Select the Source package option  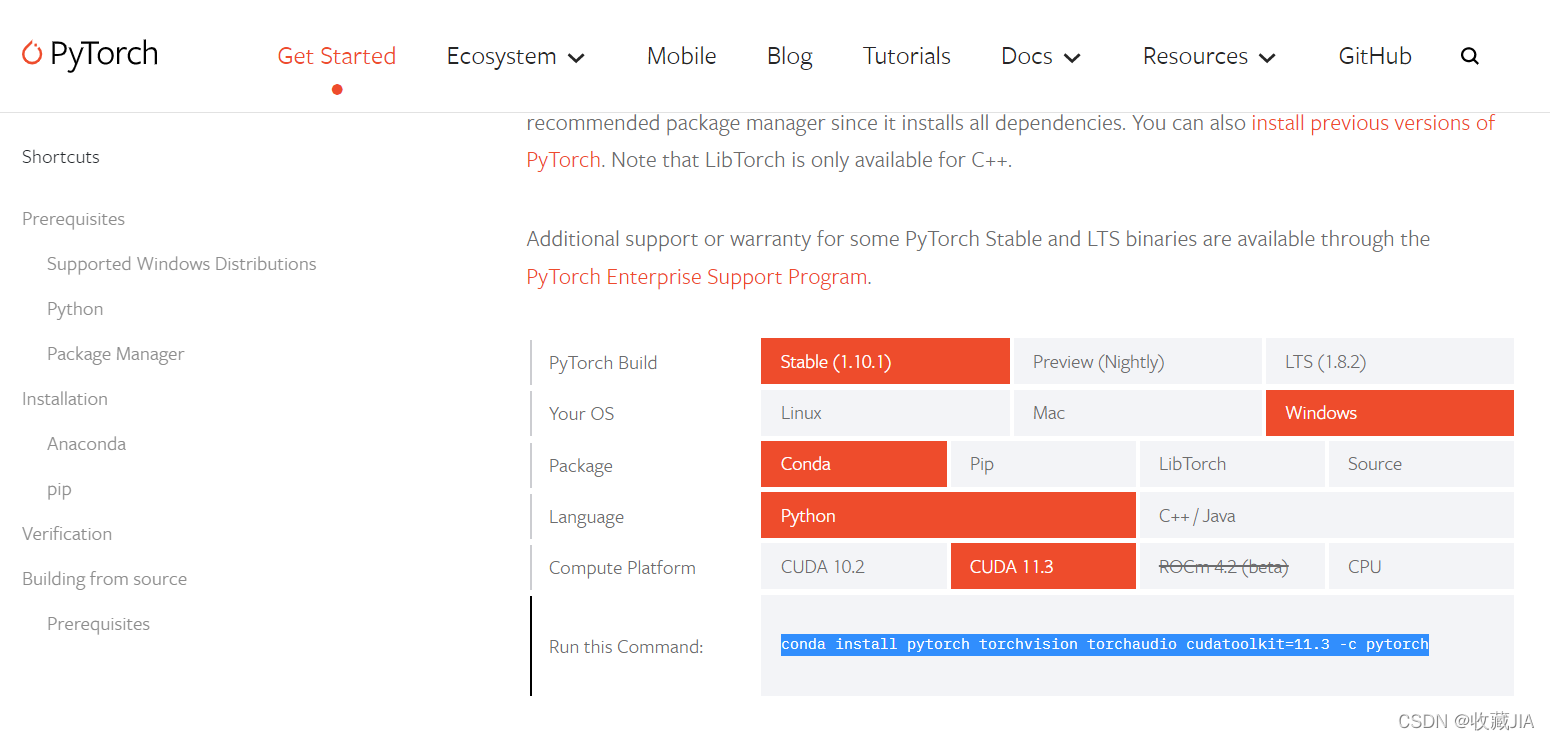[x=1421, y=464]
